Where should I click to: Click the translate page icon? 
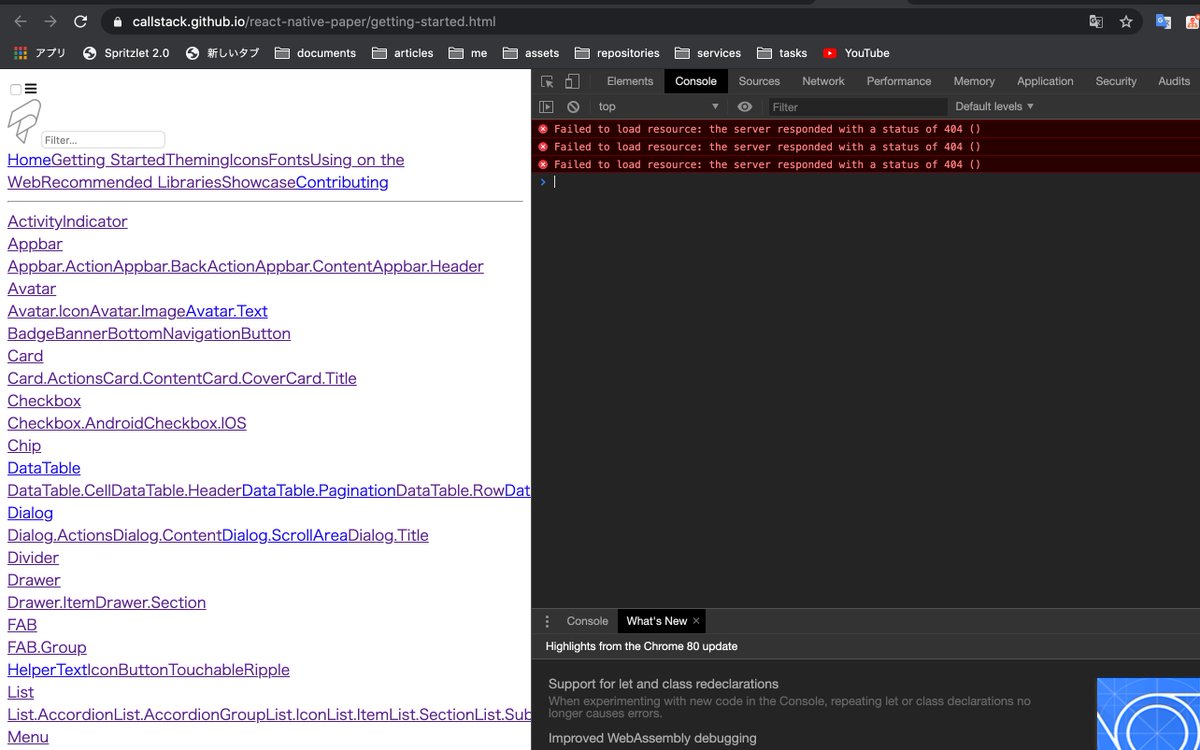pyautogui.click(x=1096, y=21)
